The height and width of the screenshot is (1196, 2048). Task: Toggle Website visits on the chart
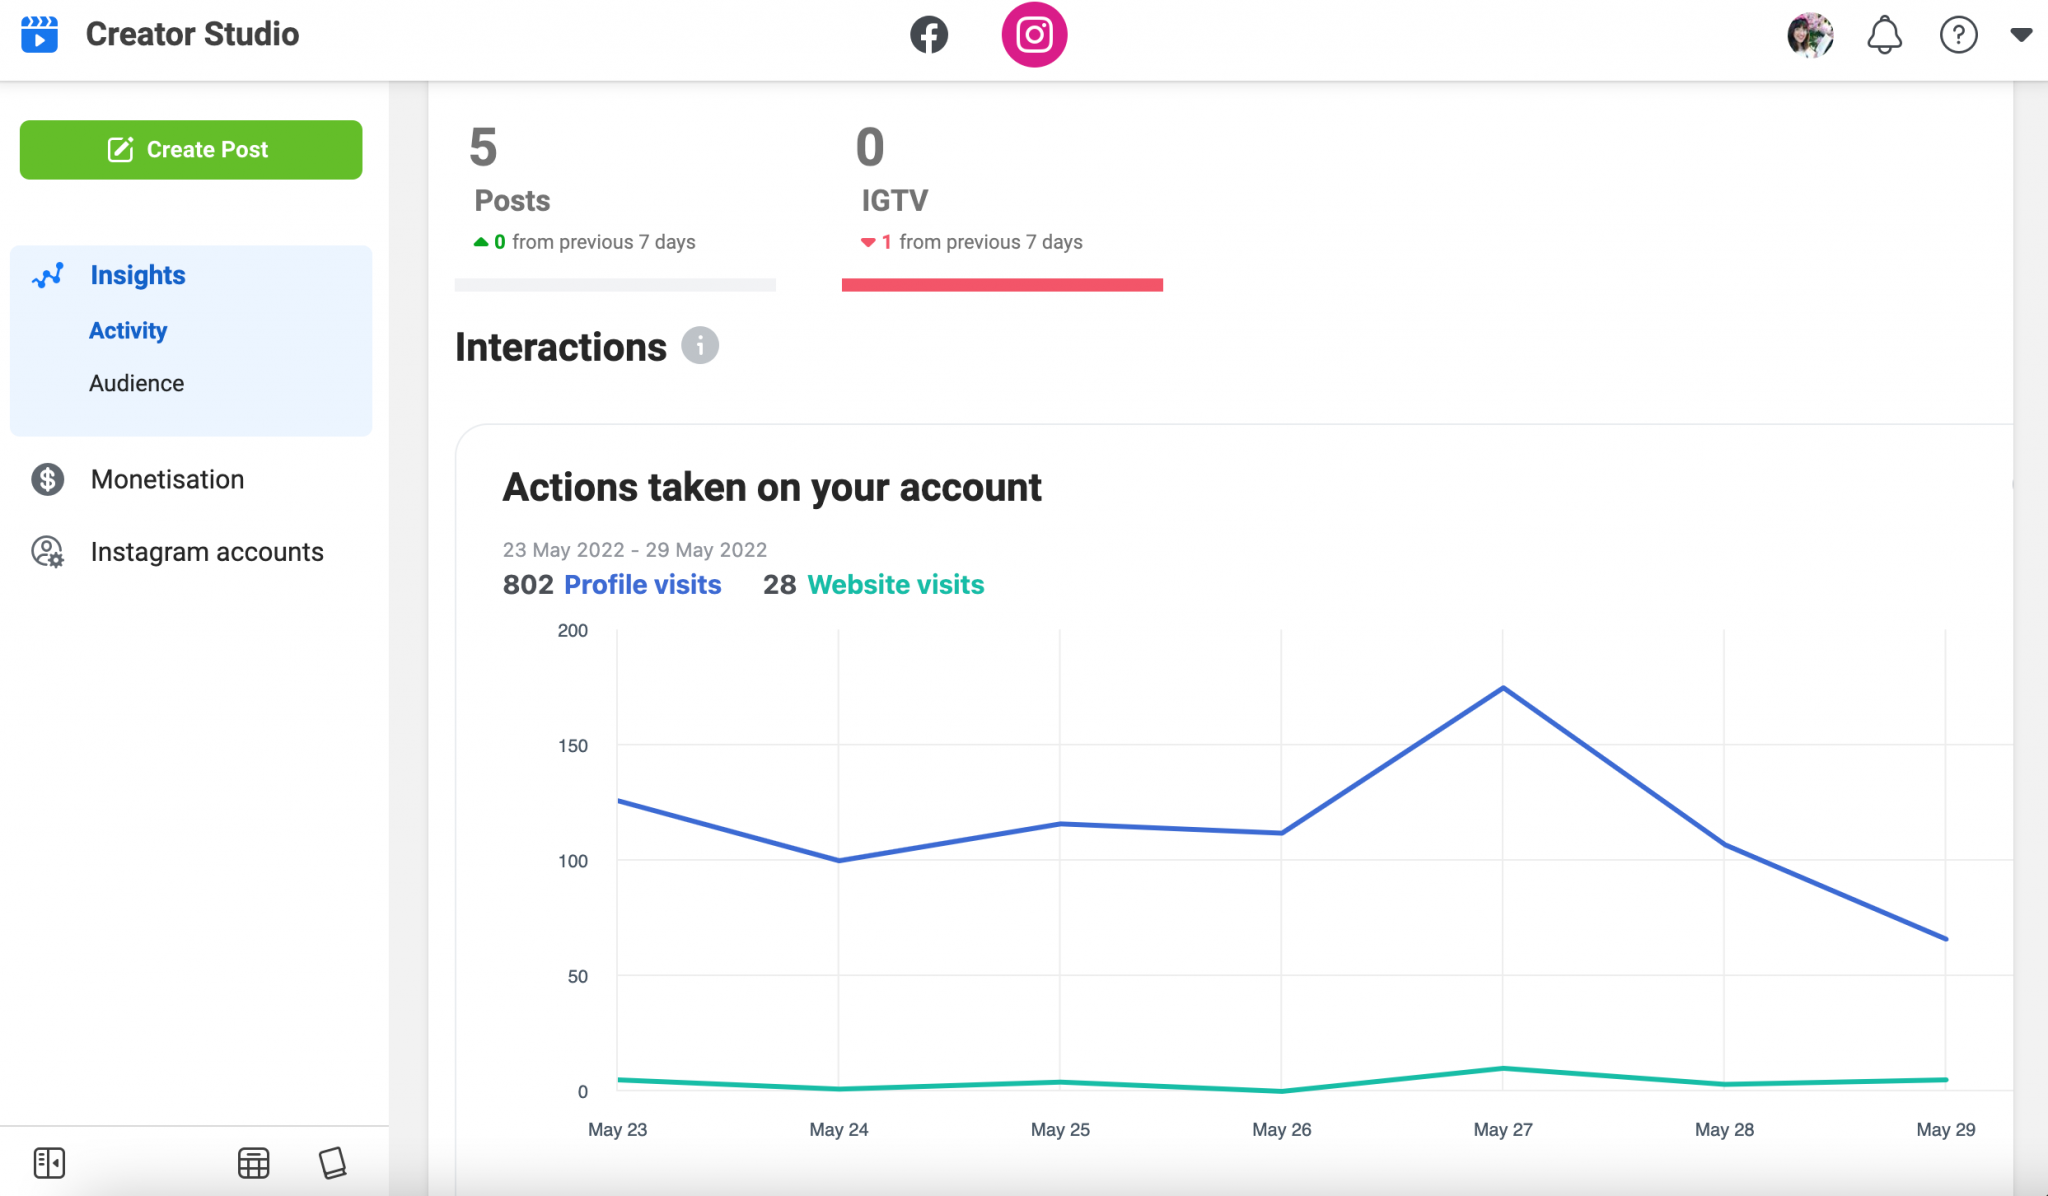click(x=895, y=584)
